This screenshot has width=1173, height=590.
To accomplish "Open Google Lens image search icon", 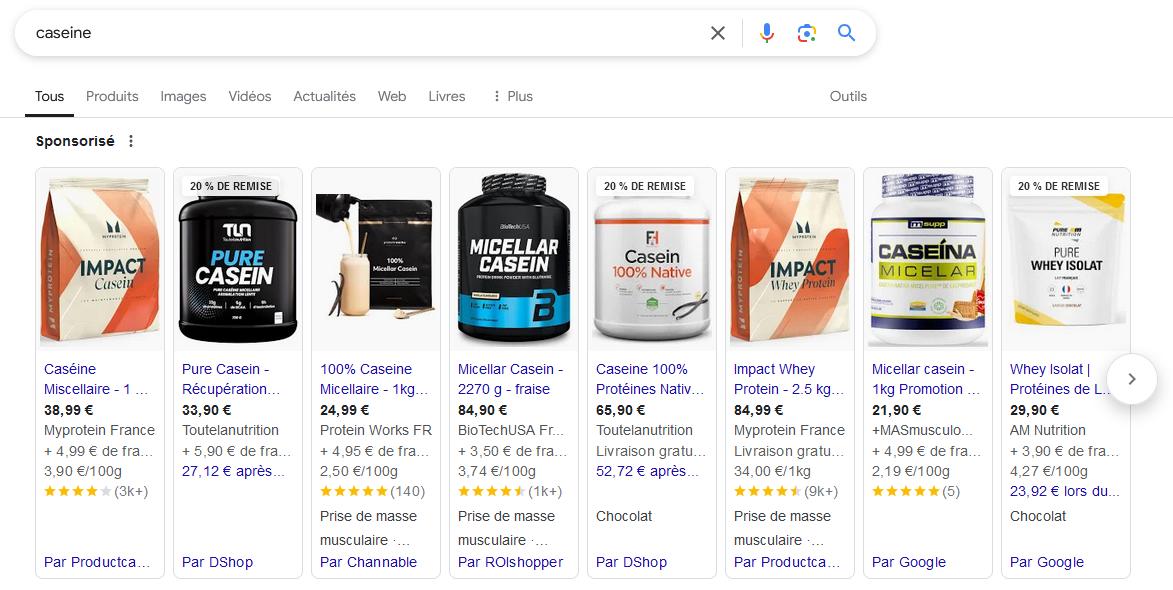I will coord(806,33).
